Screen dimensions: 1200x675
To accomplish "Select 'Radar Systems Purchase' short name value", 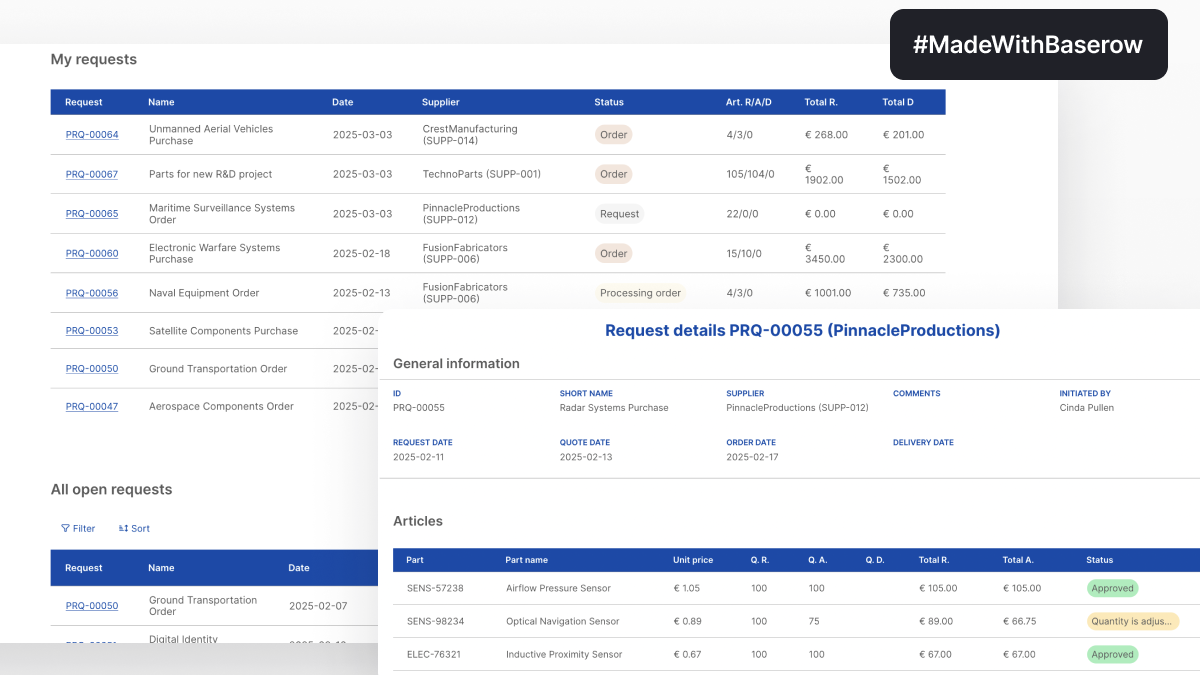I will tap(614, 408).
